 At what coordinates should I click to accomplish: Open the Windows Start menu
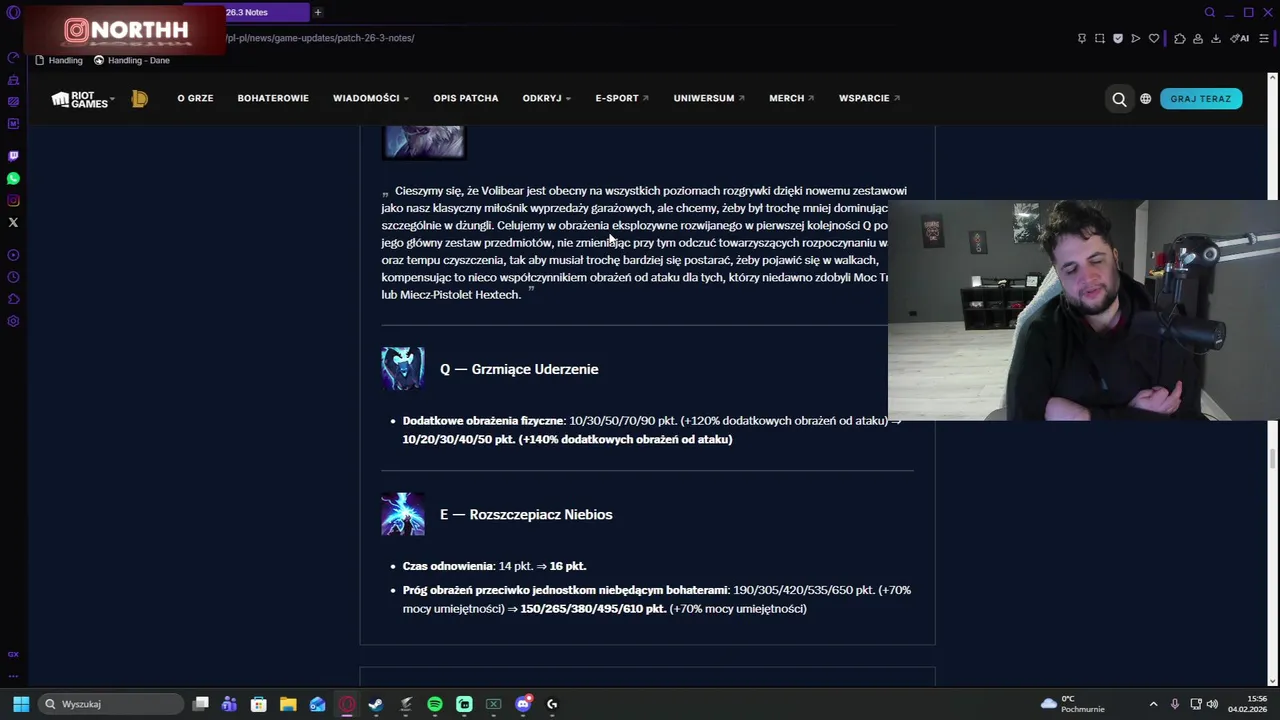coord(21,704)
